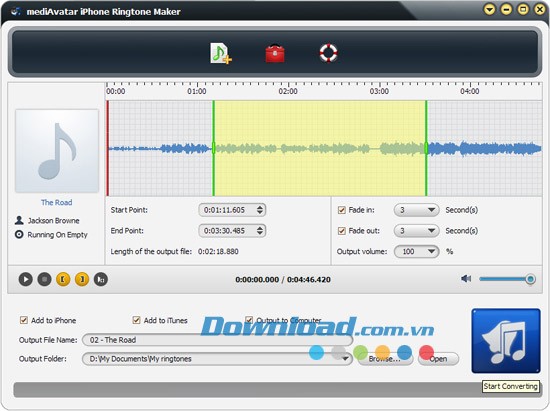Click the album disc icon beside Running On Empty
Image resolution: width=550 pixels, height=411 pixels.
tap(19, 234)
